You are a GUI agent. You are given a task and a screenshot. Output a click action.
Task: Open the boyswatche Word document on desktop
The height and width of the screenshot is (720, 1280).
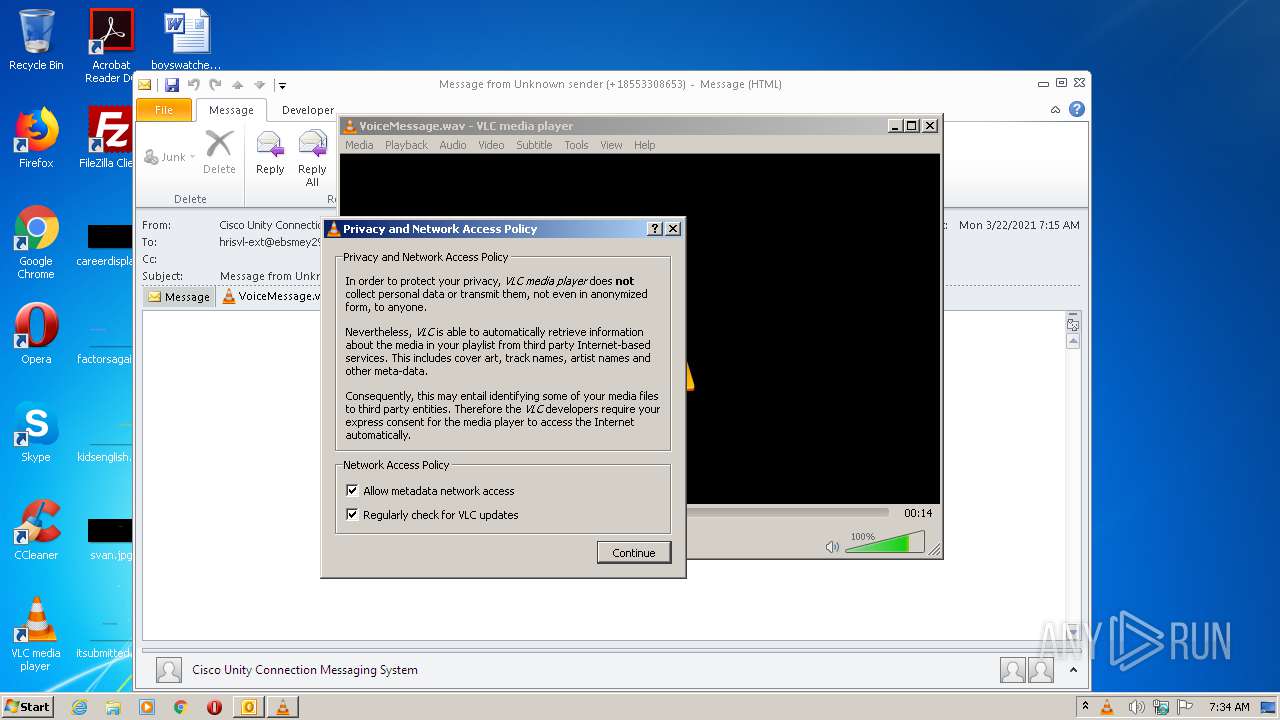tap(186, 40)
